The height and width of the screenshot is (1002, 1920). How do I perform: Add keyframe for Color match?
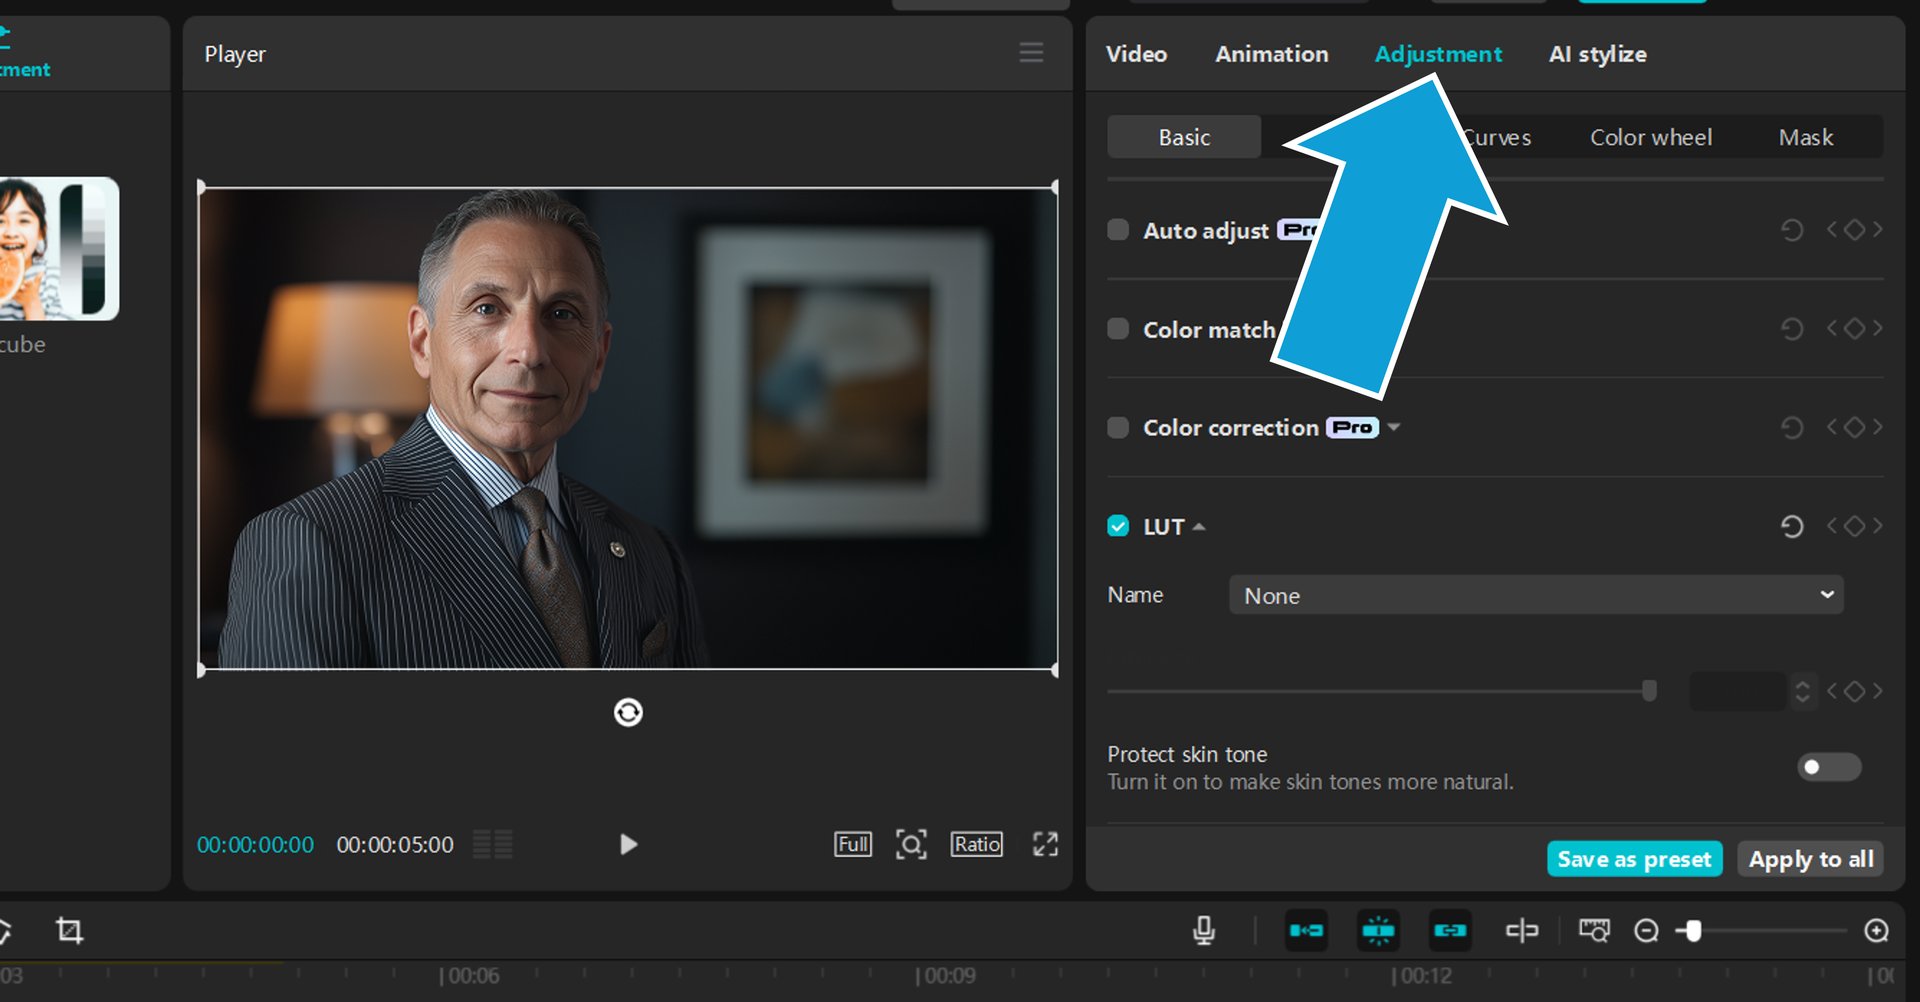1854,328
